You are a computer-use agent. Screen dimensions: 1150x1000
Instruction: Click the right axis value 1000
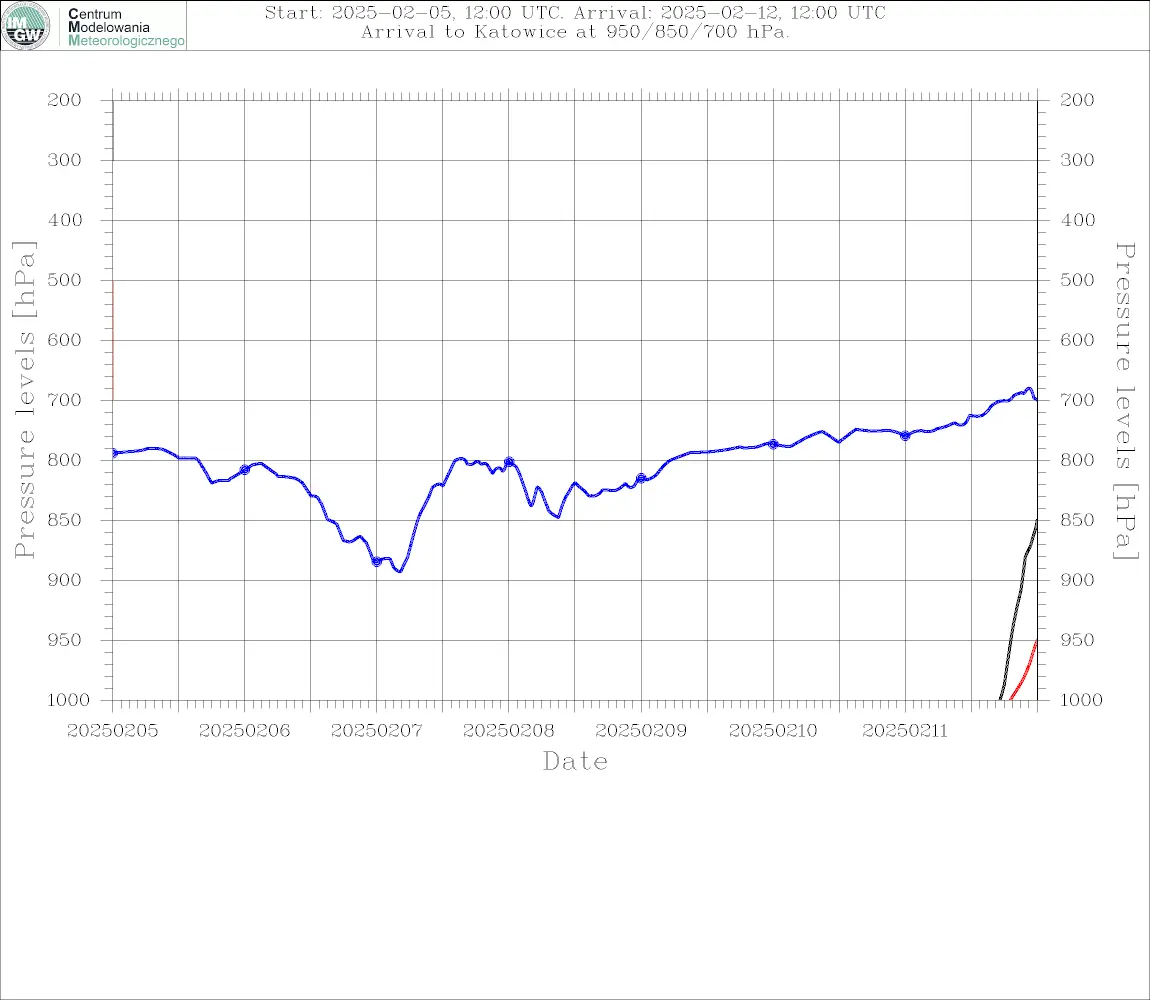tap(1081, 700)
